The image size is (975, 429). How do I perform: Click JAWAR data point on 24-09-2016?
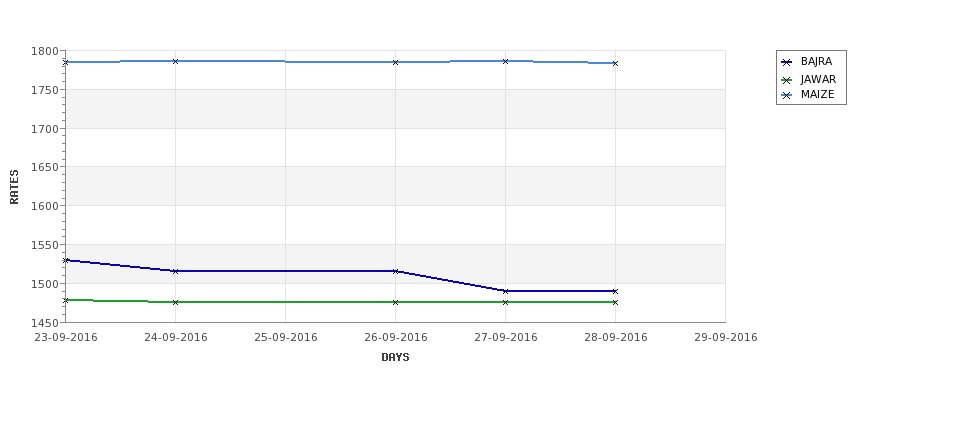175,302
